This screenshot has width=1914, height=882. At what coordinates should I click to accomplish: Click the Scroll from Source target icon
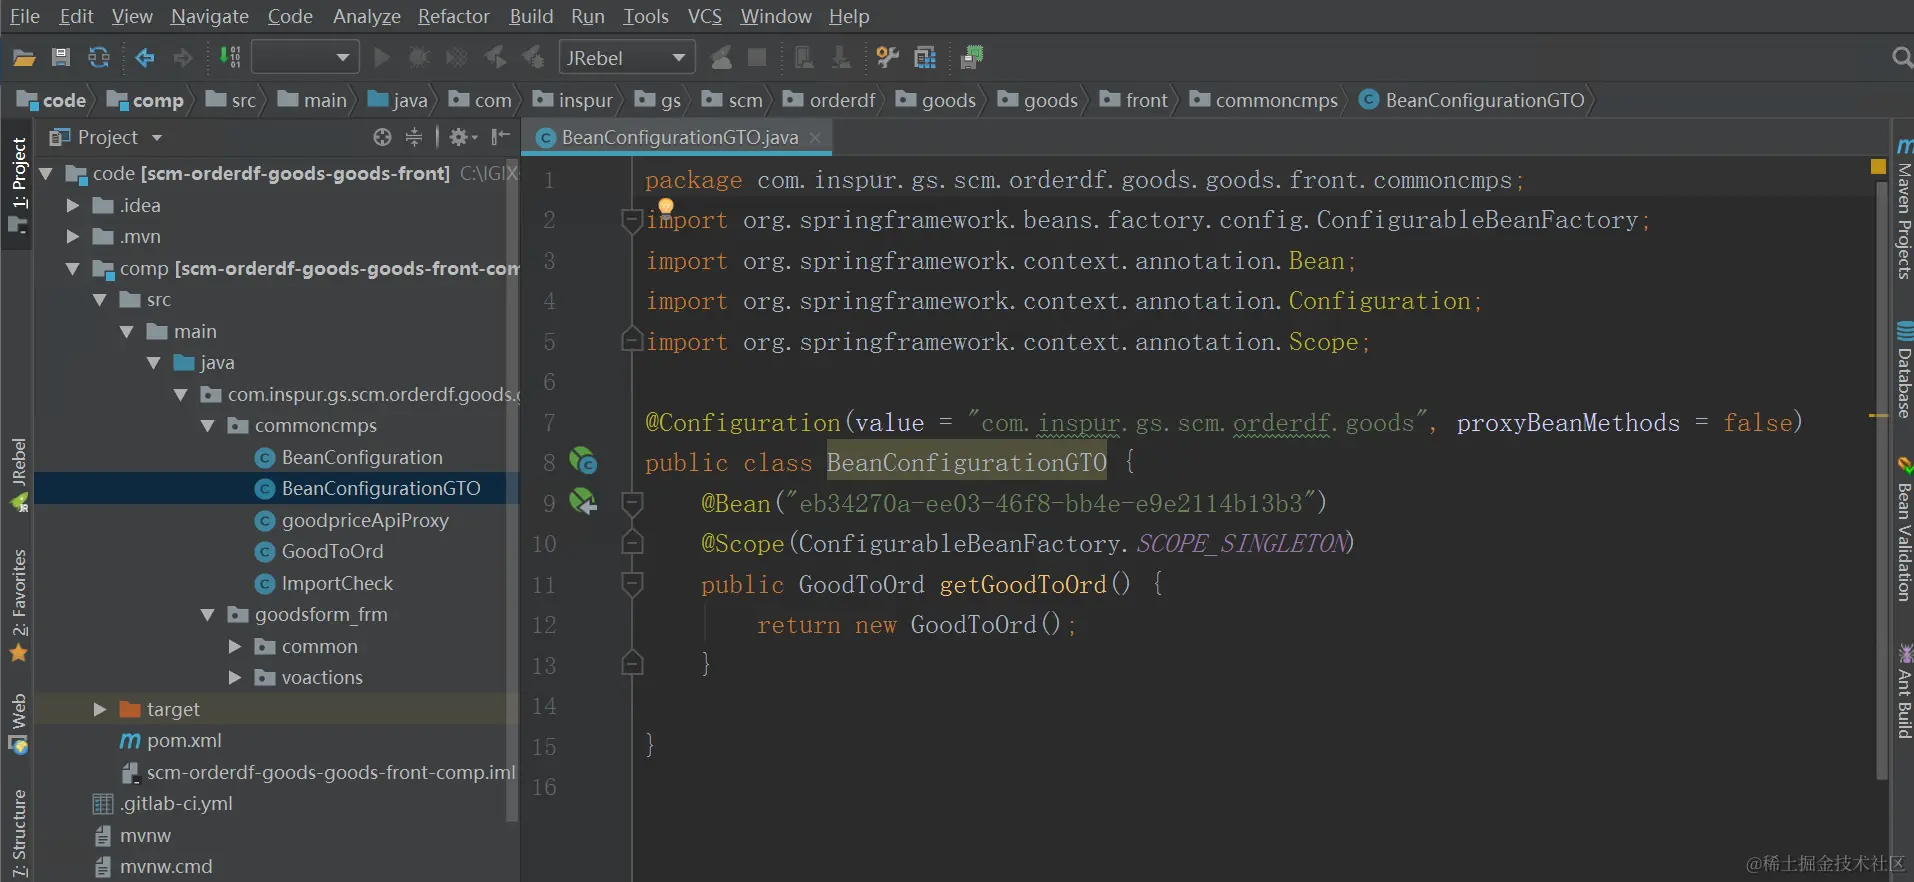pos(382,137)
